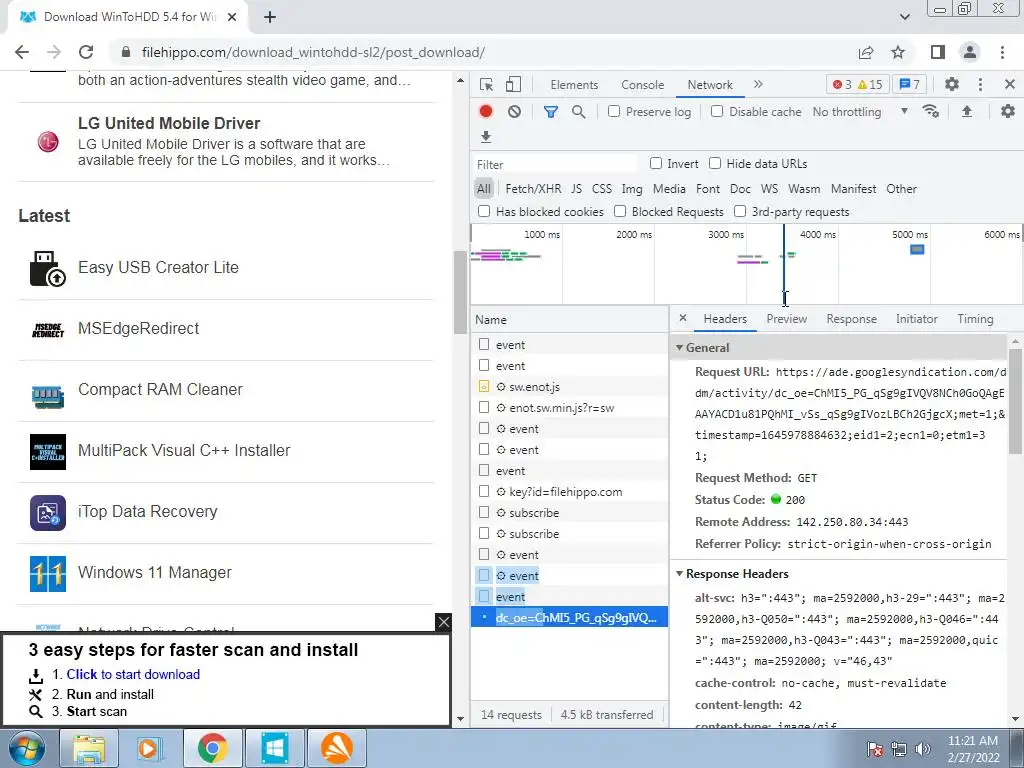Viewport: 1024px width, 768px height.
Task: Share this page icon in address bar
Action: (x=866, y=52)
